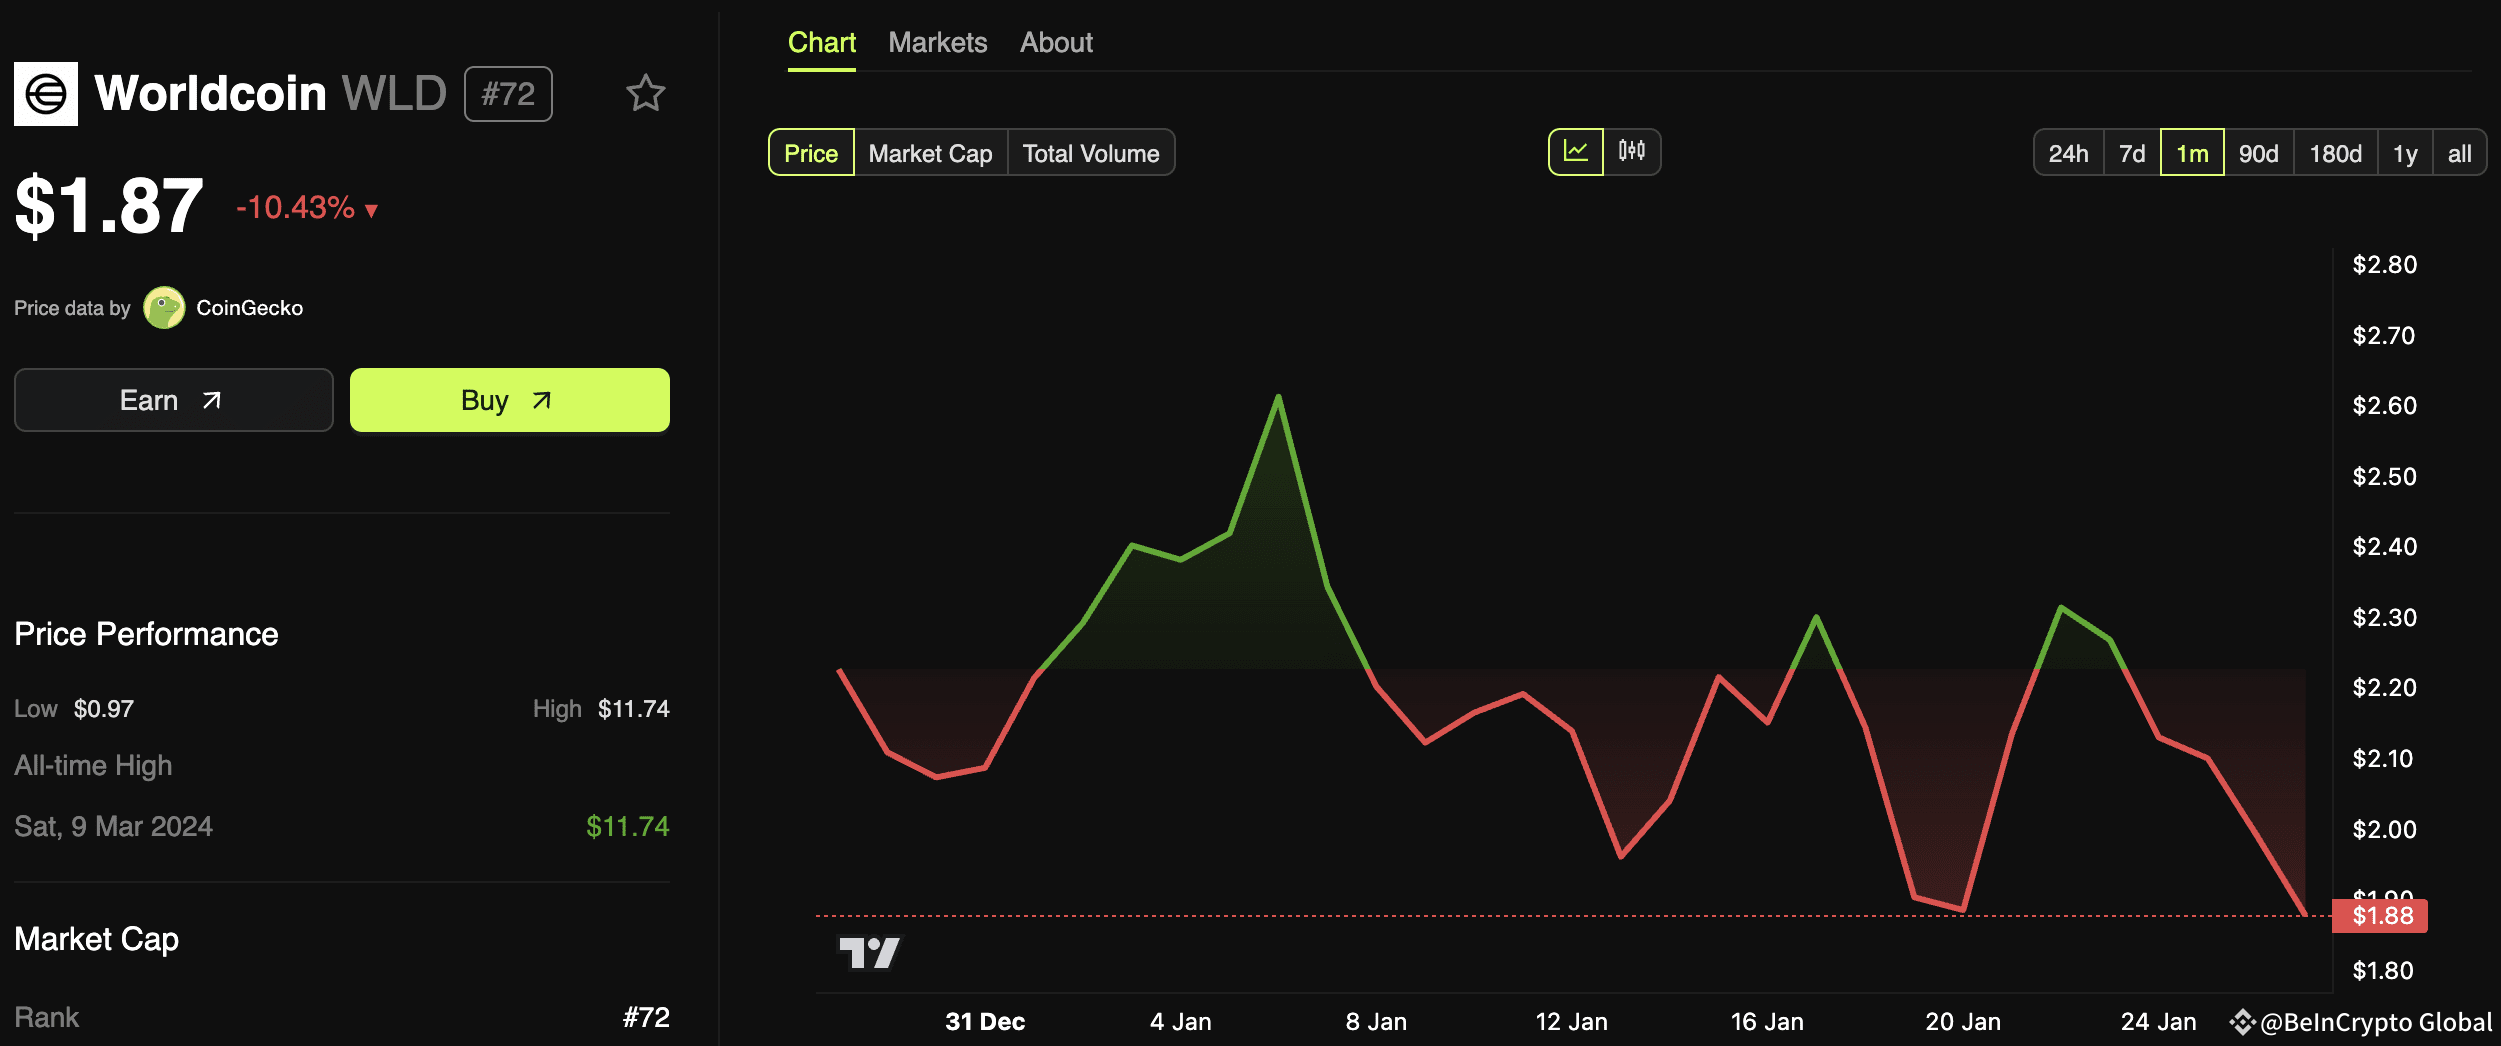The image size is (2501, 1046).
Task: Select the Market Cap chart metric
Action: (x=931, y=153)
